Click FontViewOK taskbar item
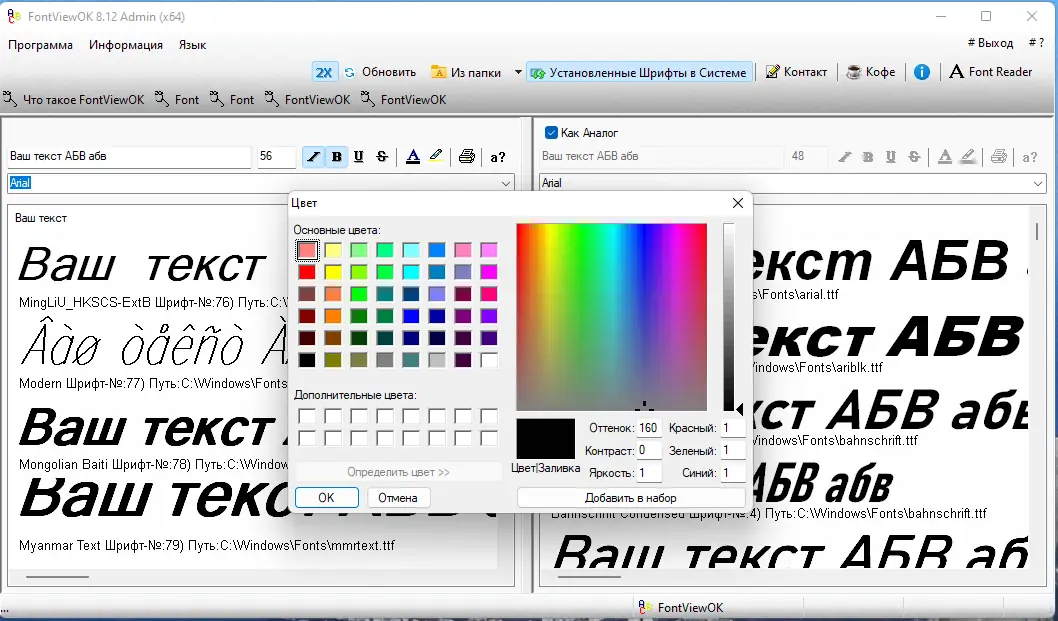Image resolution: width=1058 pixels, height=621 pixels. coord(681,608)
